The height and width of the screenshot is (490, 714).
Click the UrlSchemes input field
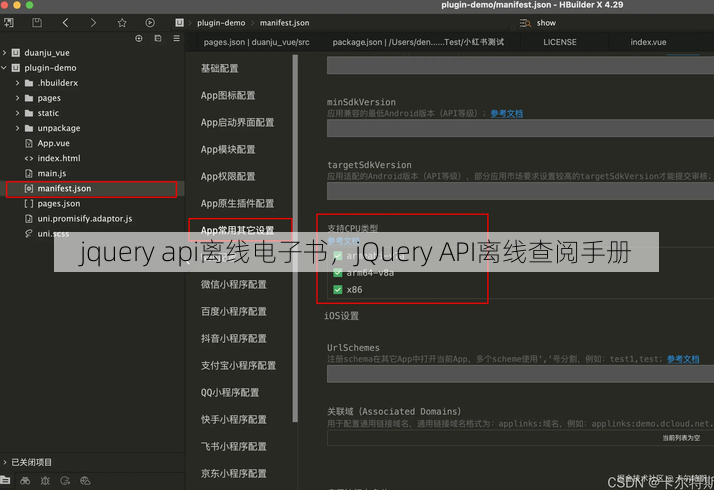pyautogui.click(x=520, y=374)
